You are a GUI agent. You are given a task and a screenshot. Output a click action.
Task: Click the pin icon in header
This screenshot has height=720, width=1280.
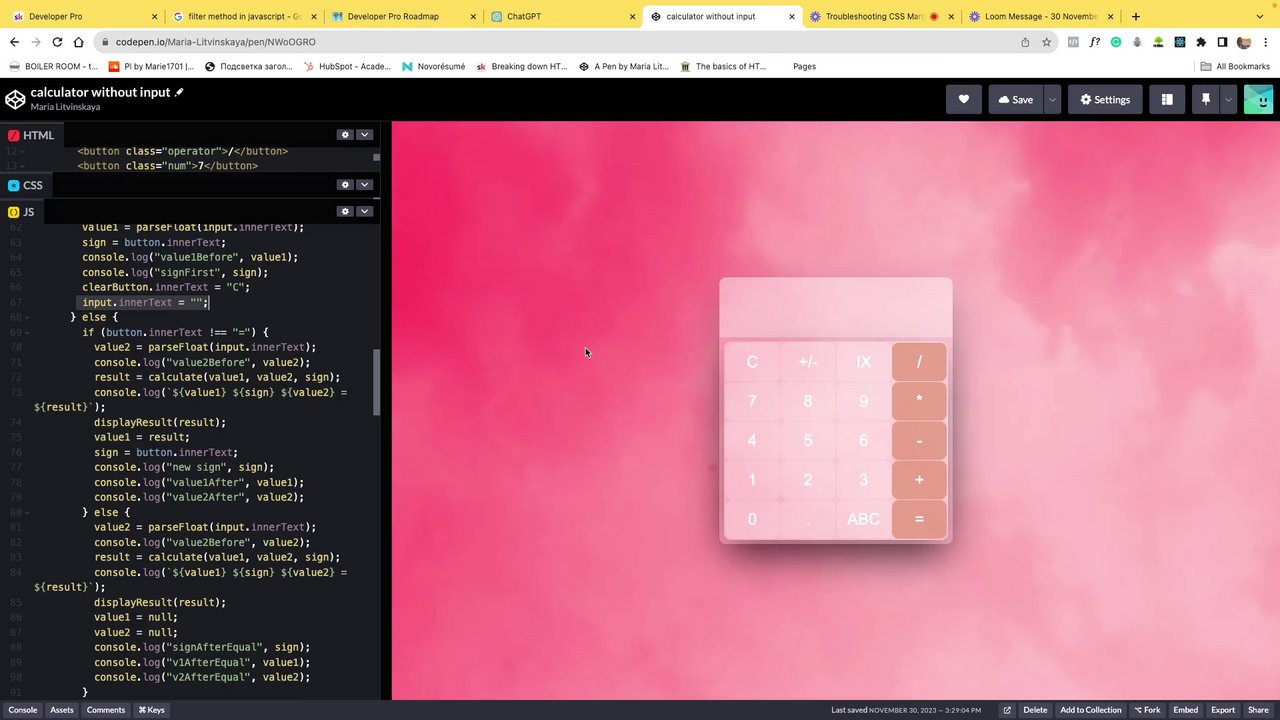(x=1206, y=100)
